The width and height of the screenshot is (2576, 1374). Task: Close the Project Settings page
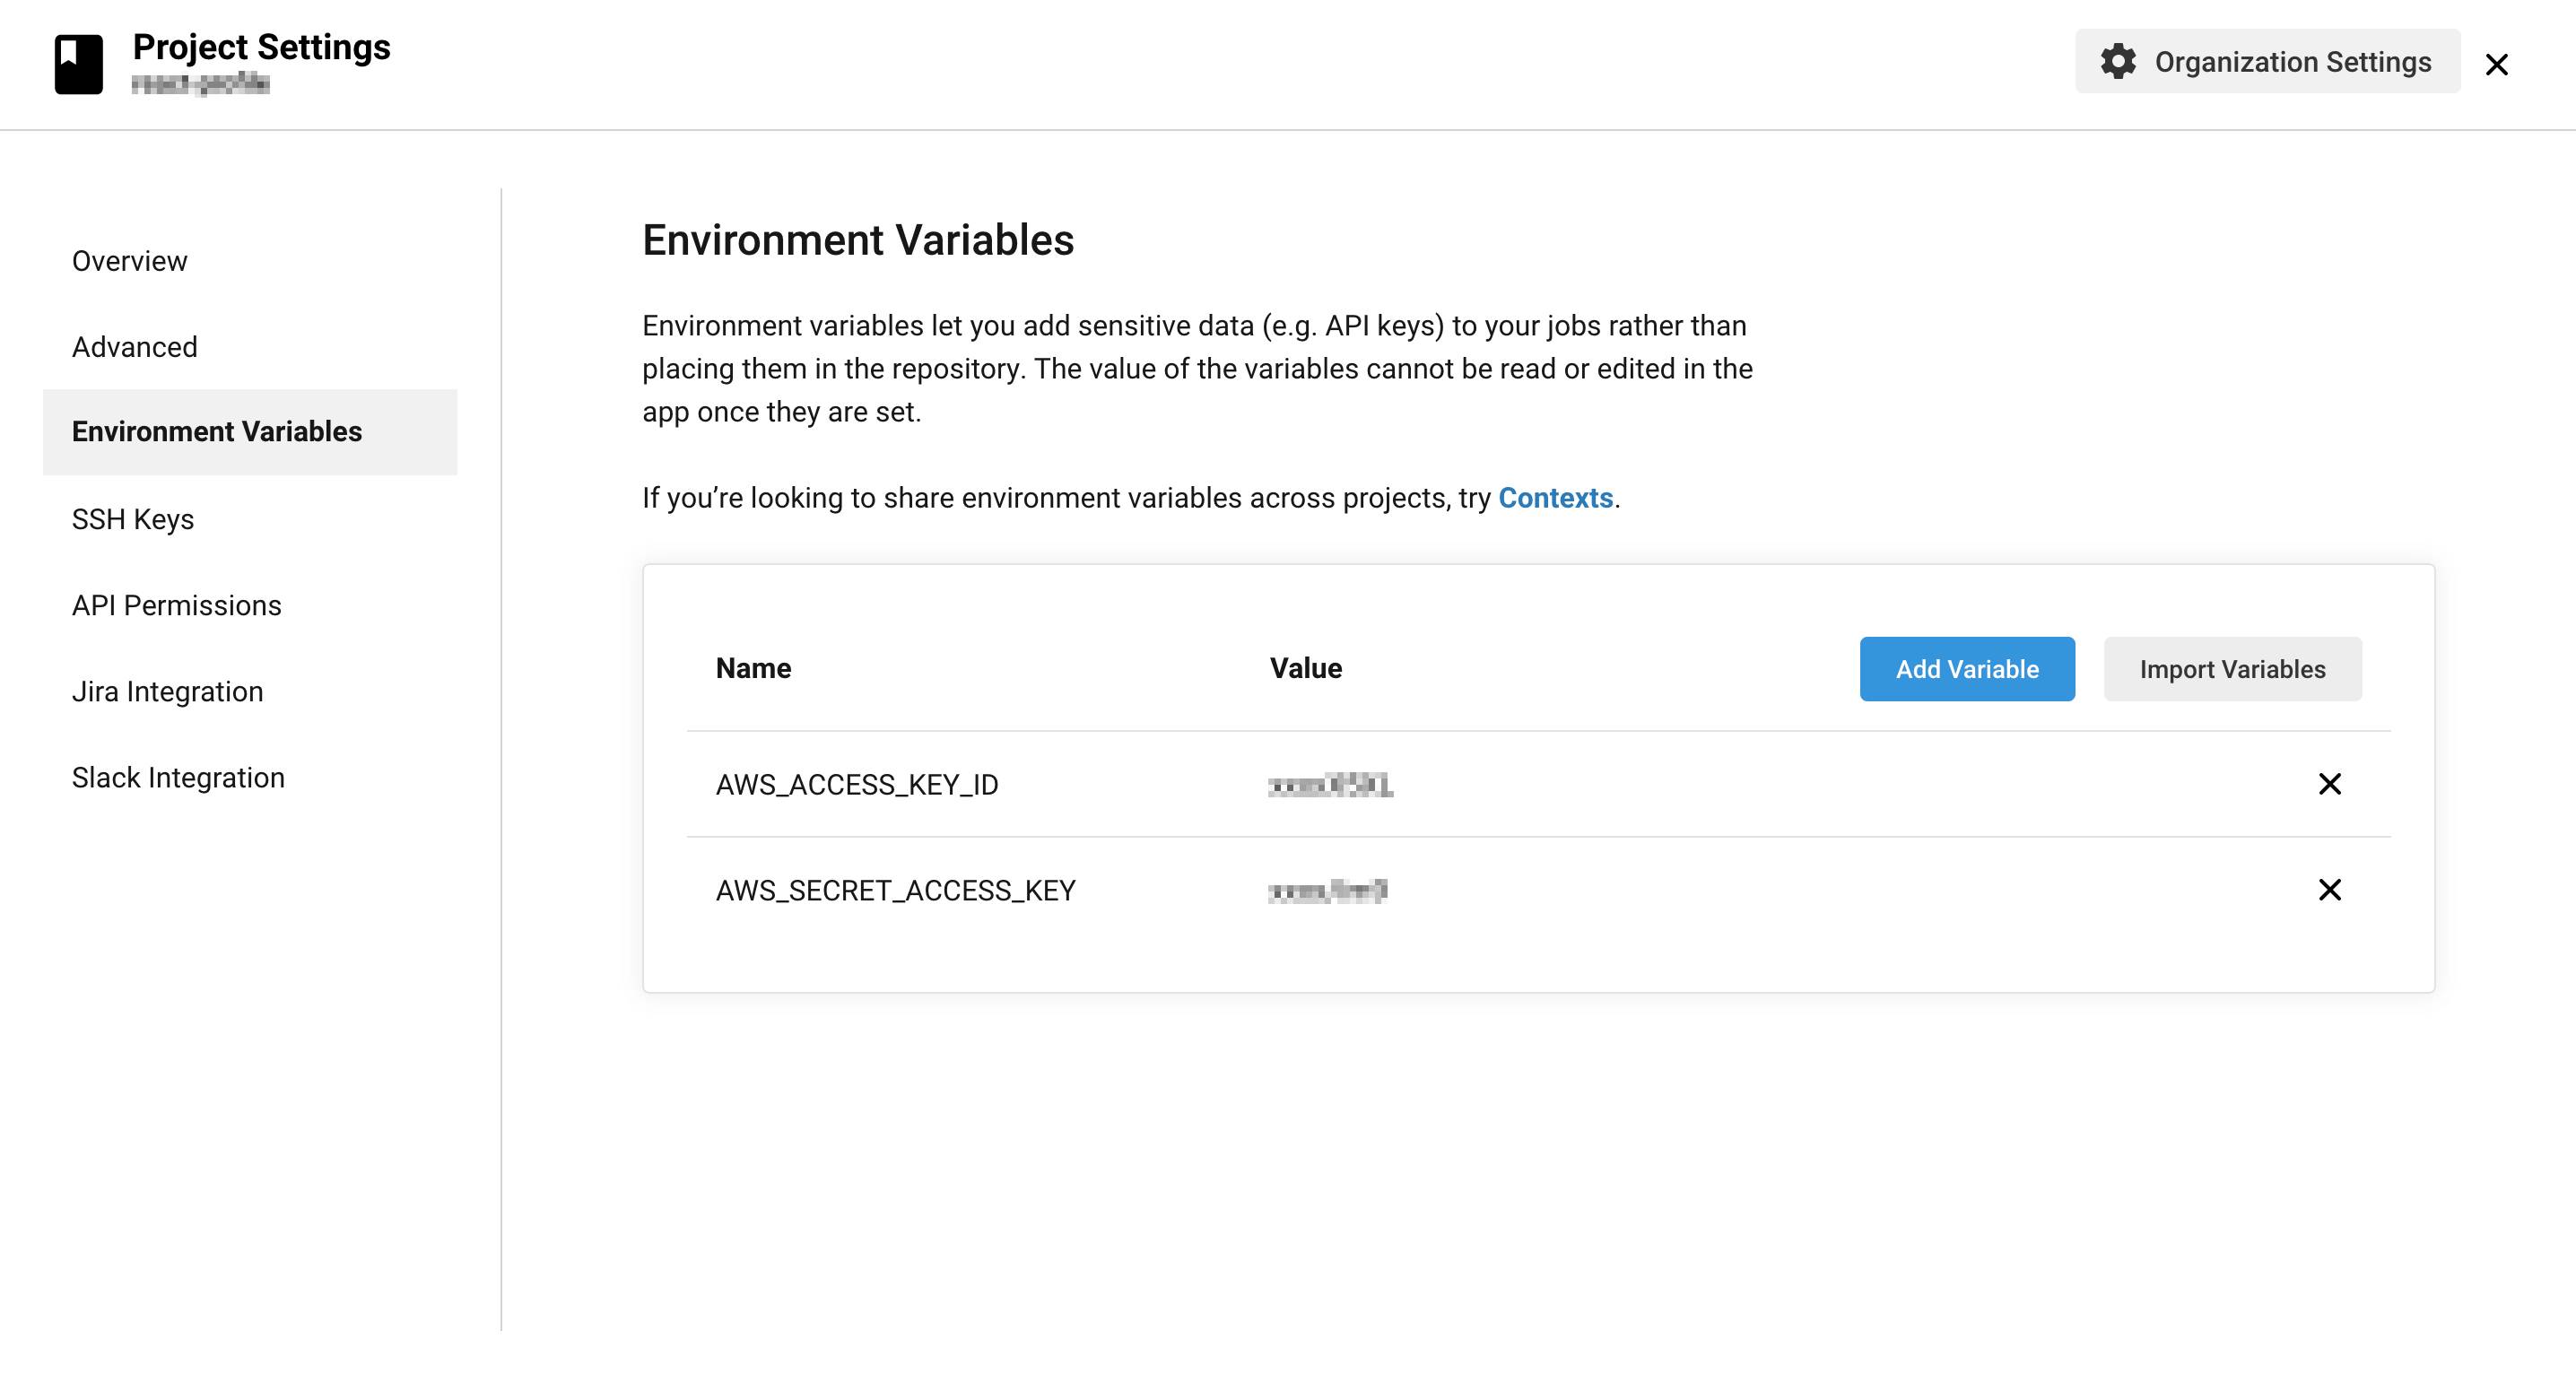pos(2496,65)
